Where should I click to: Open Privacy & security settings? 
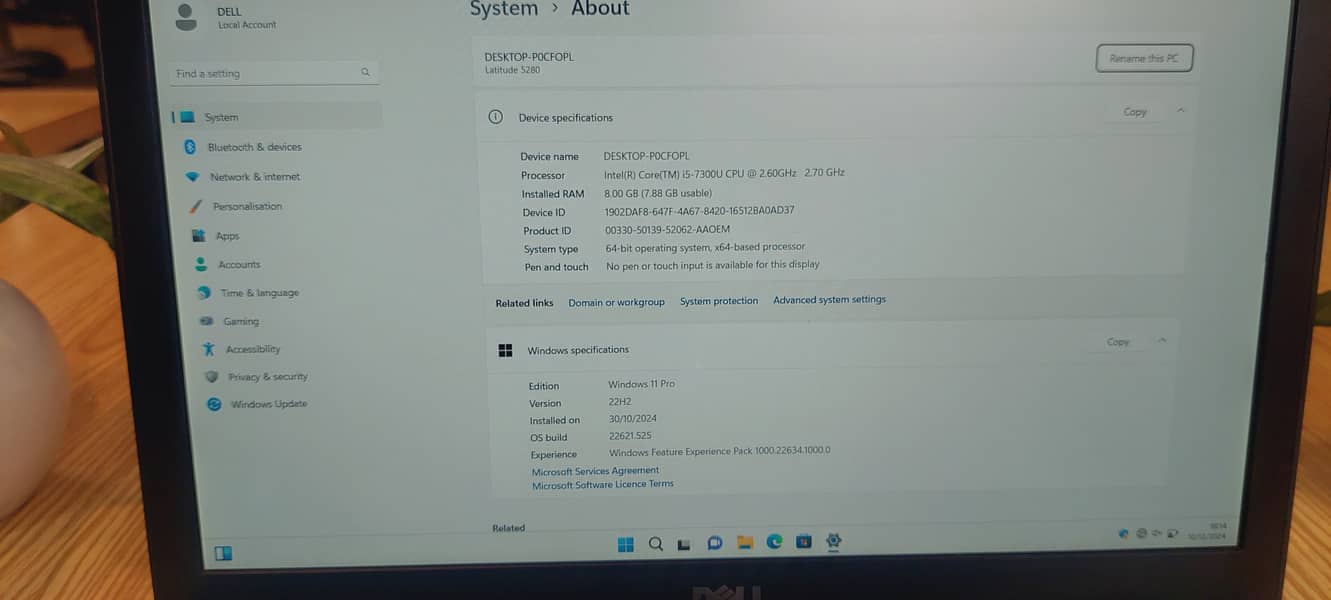267,377
